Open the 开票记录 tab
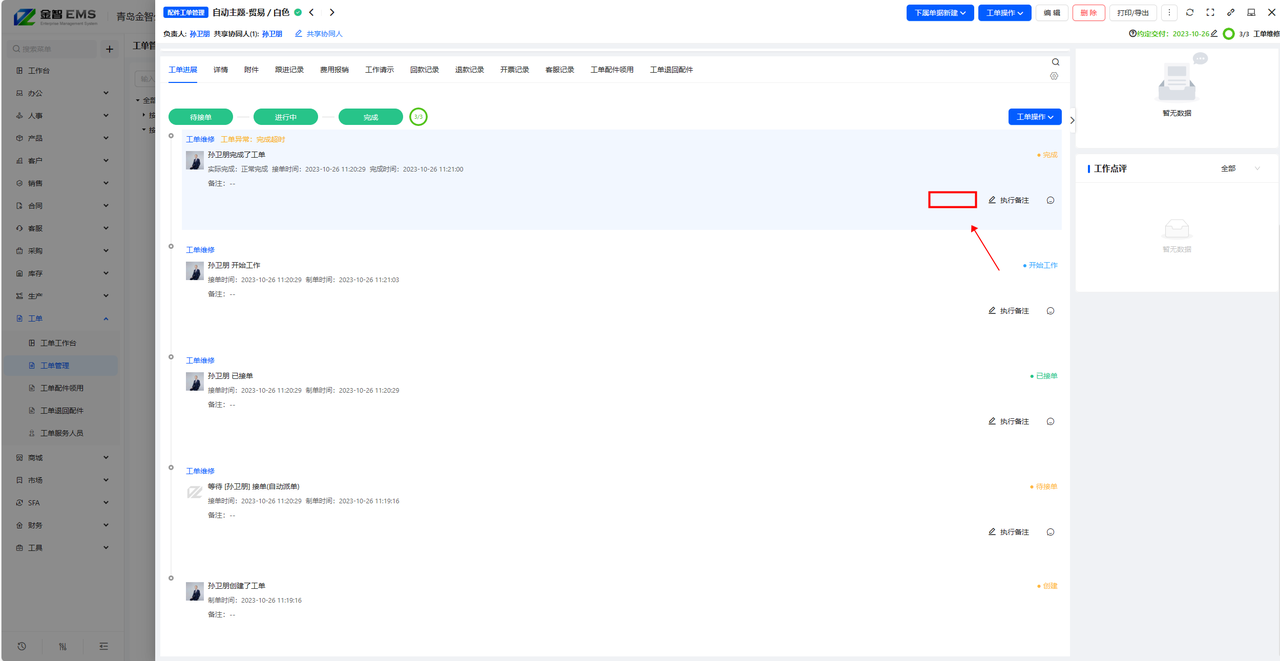This screenshot has width=1280, height=661. pos(515,70)
